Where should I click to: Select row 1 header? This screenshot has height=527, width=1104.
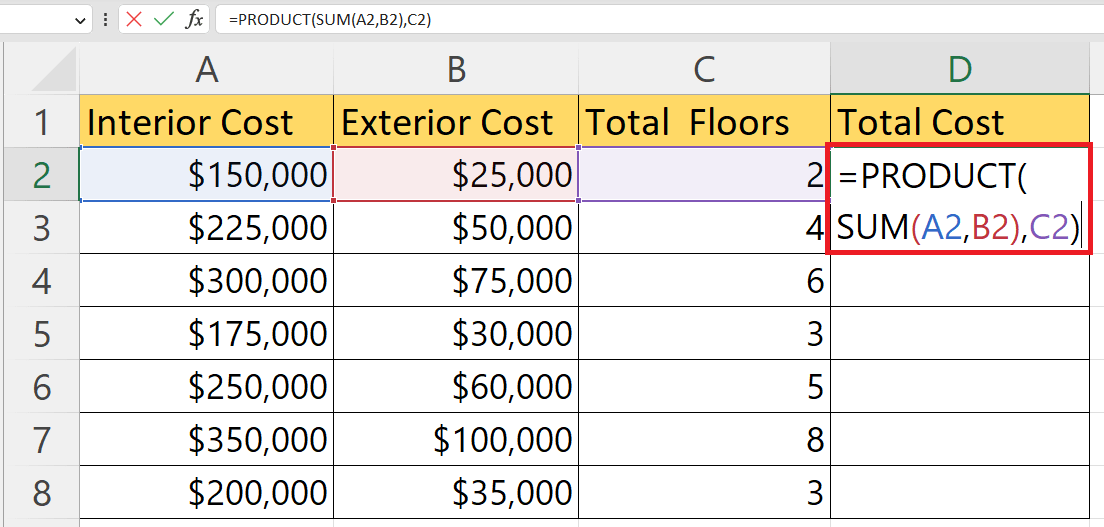tap(42, 122)
